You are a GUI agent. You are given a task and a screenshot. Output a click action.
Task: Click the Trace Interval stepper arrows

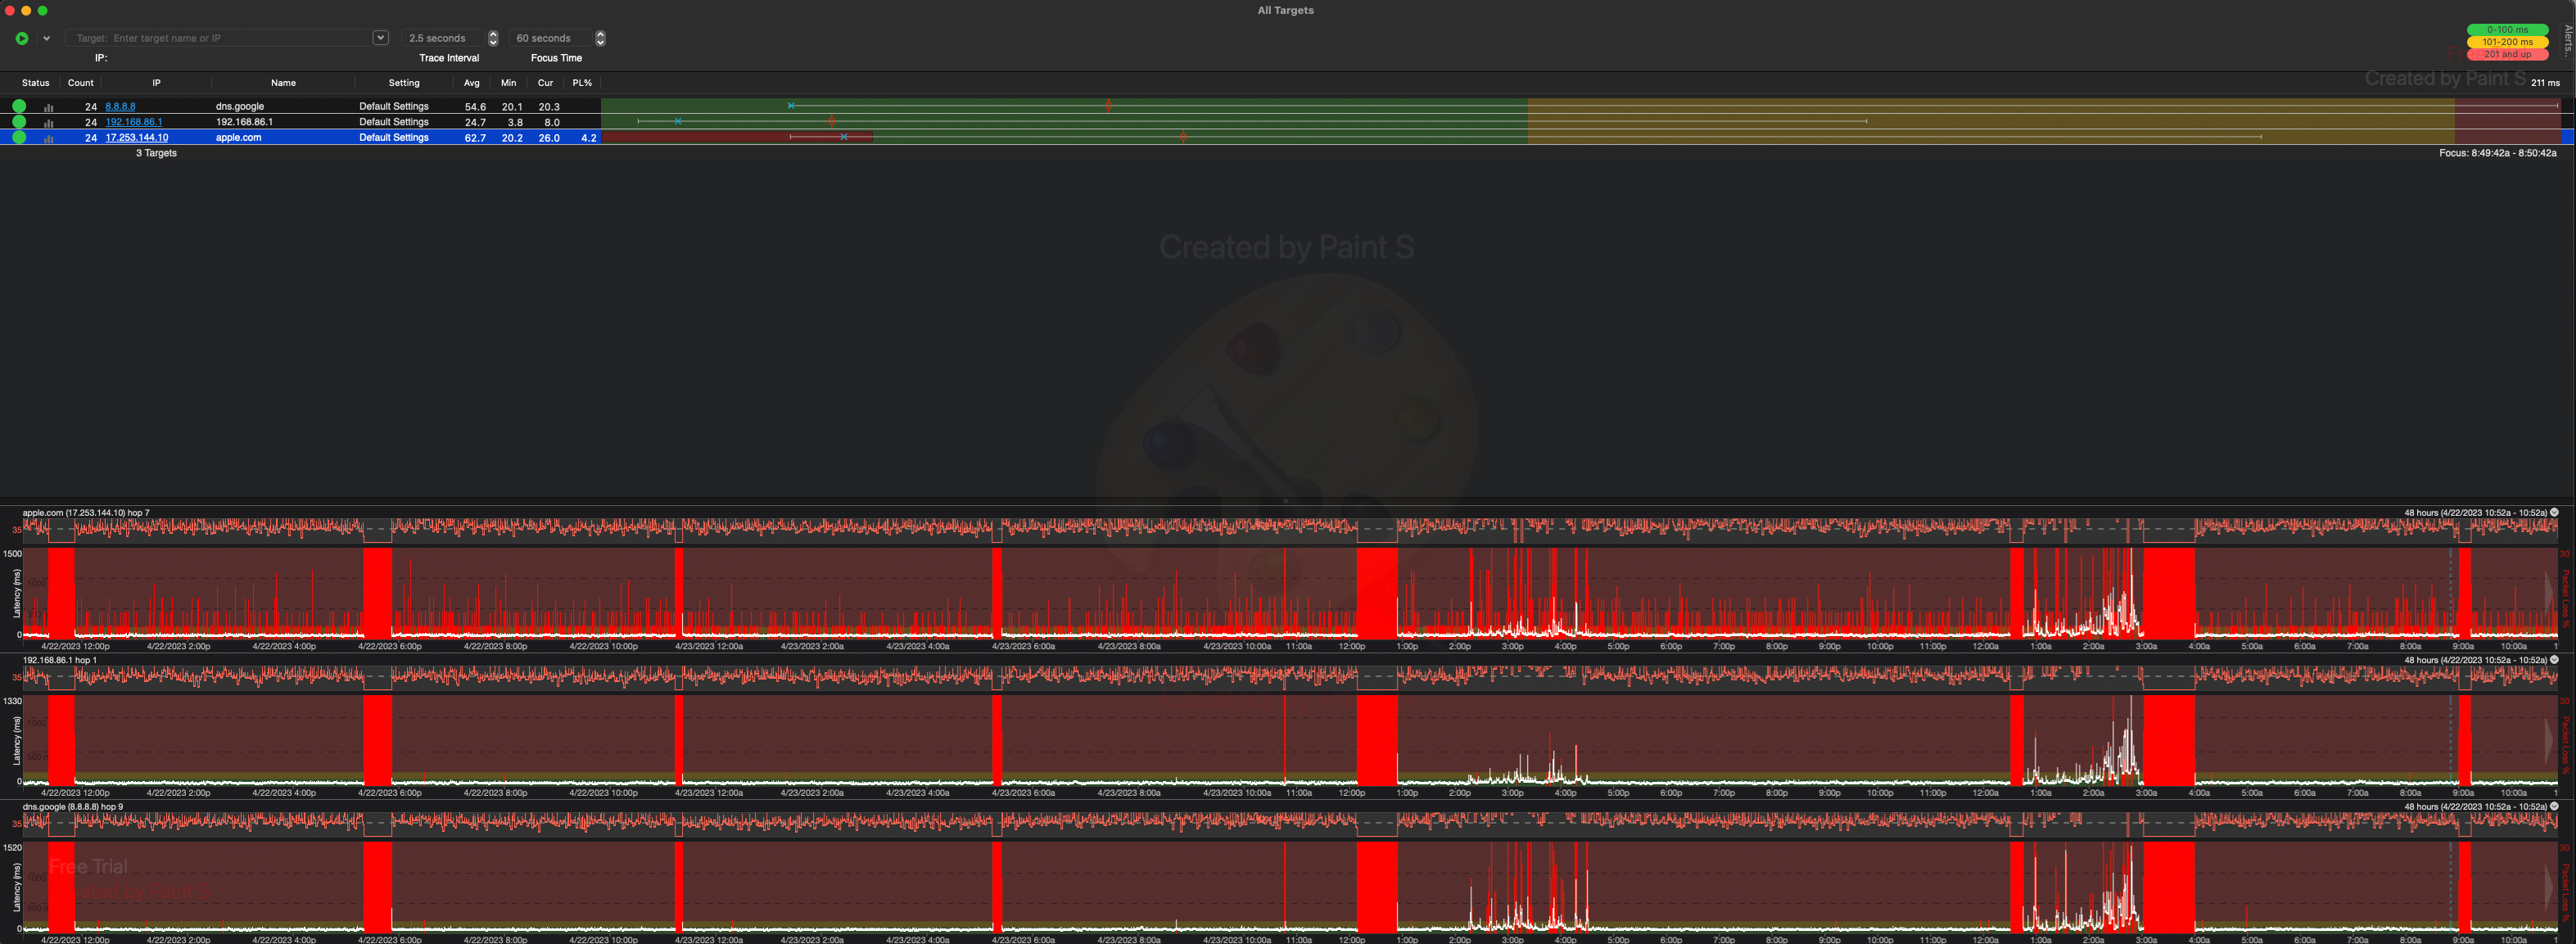pos(493,38)
